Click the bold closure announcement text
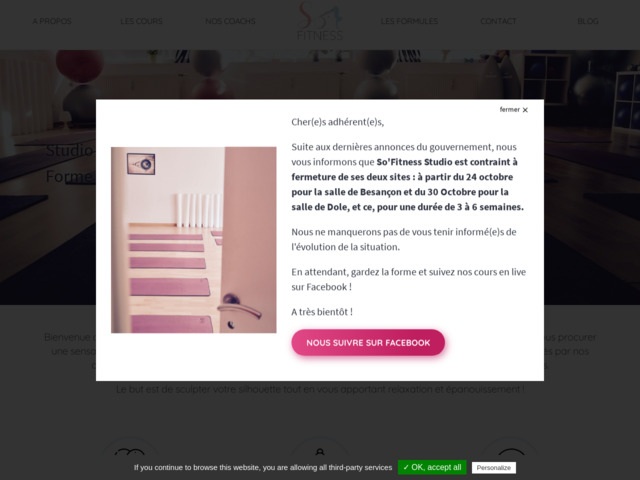 pos(407,184)
